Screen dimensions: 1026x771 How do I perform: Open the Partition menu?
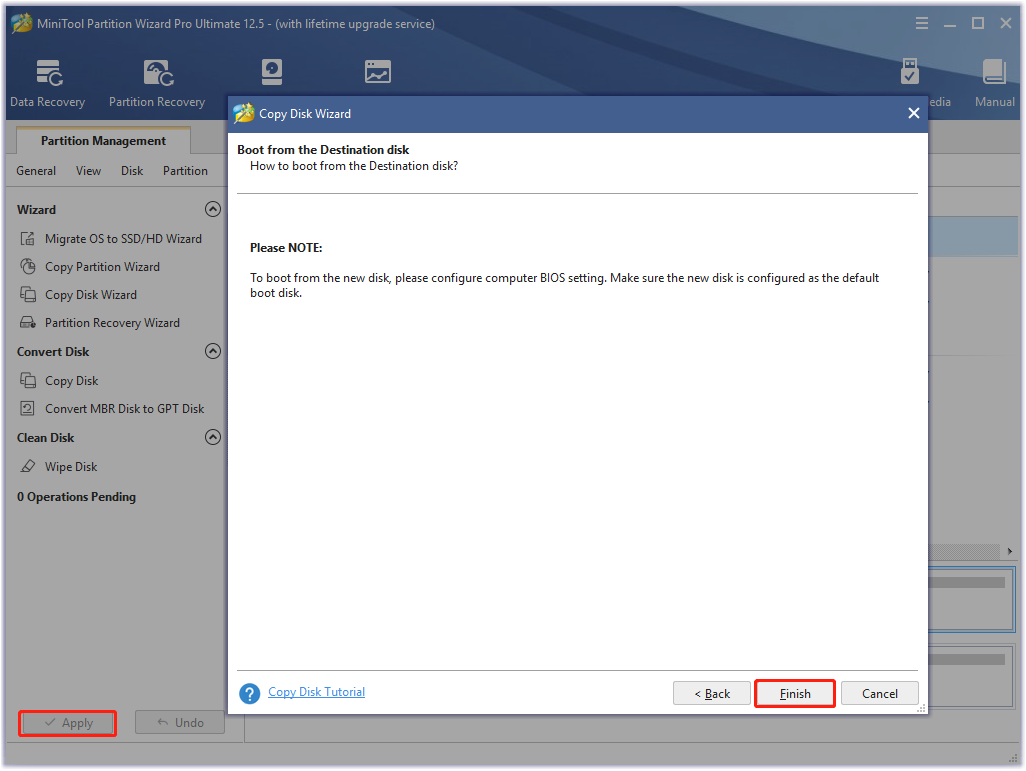(x=185, y=171)
